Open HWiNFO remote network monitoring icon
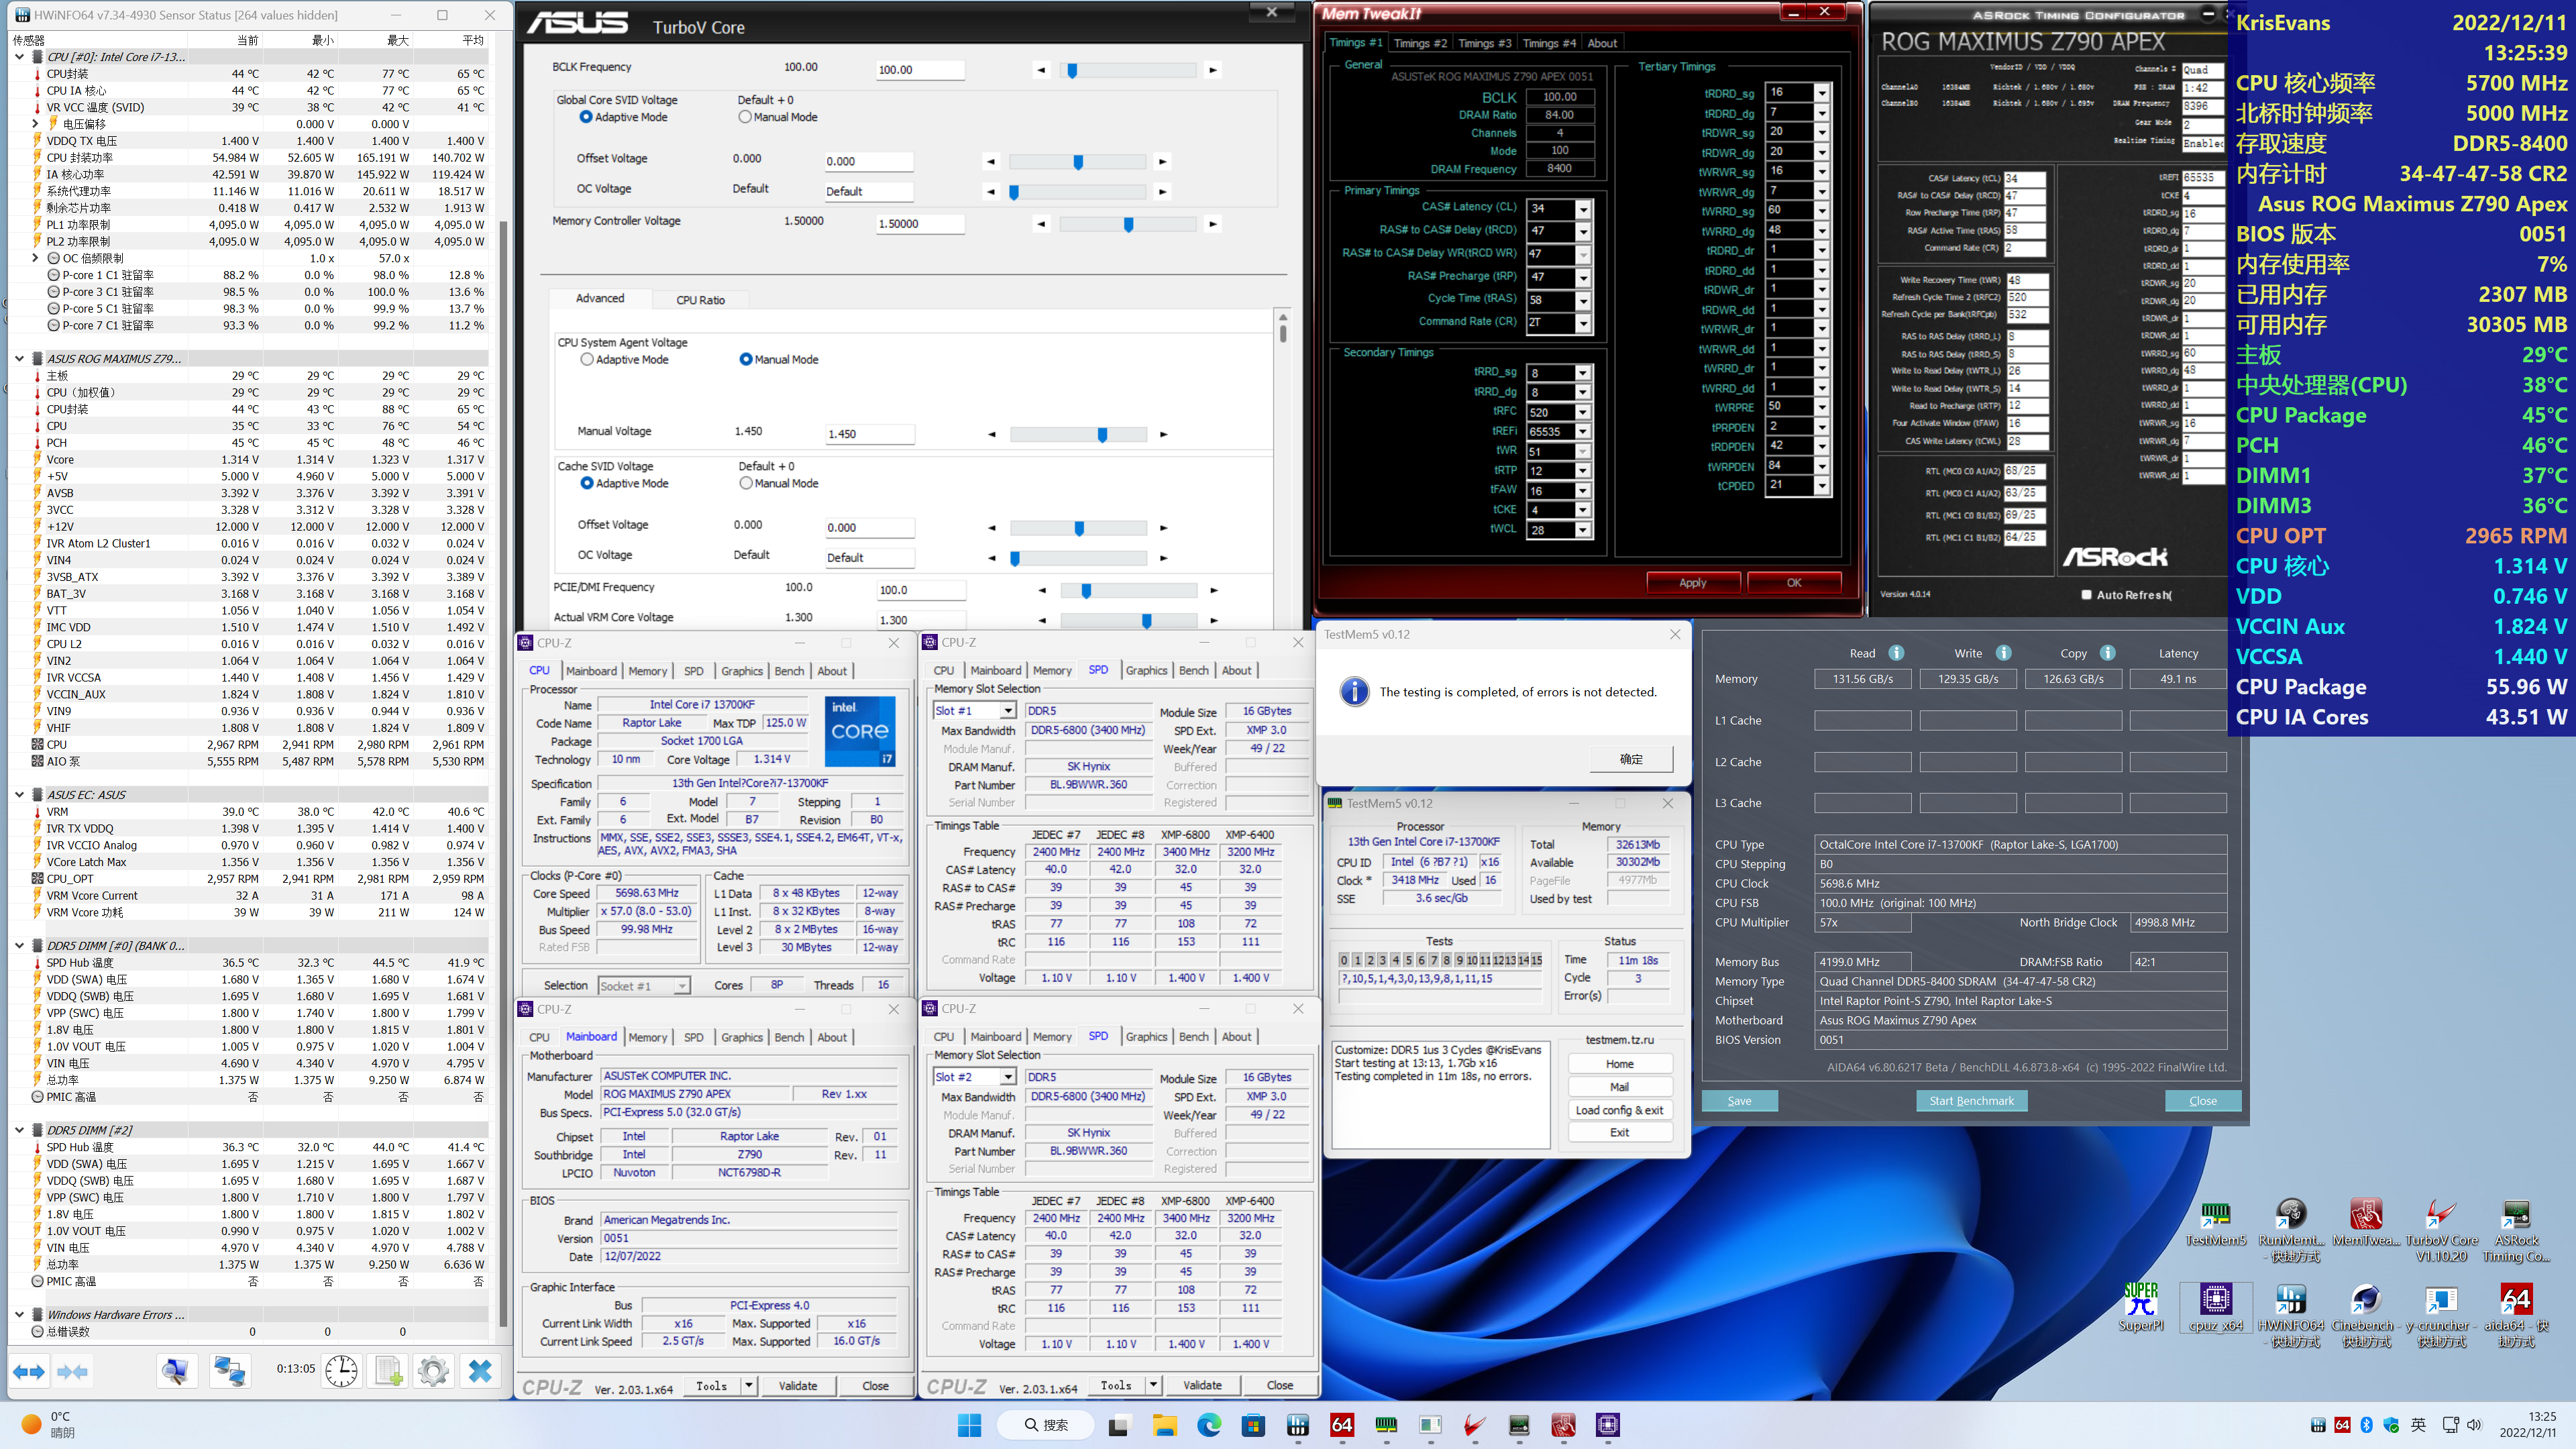The width and height of the screenshot is (2576, 1449). (x=229, y=1371)
